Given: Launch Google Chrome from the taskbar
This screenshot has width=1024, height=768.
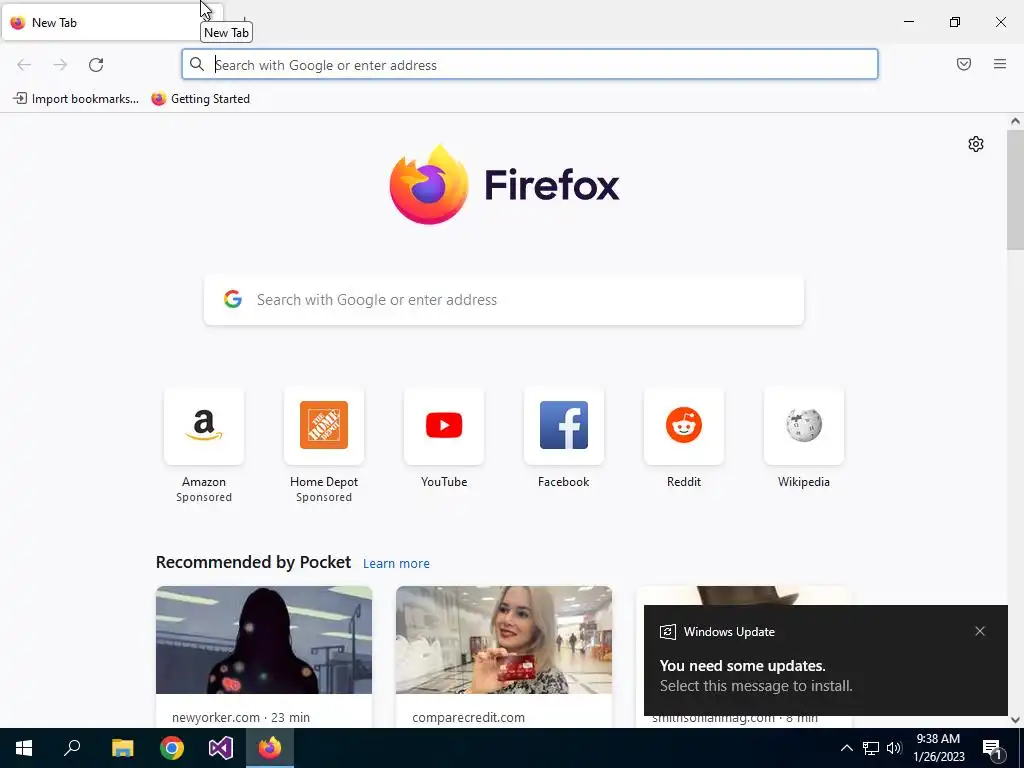Looking at the screenshot, I should click(172, 748).
